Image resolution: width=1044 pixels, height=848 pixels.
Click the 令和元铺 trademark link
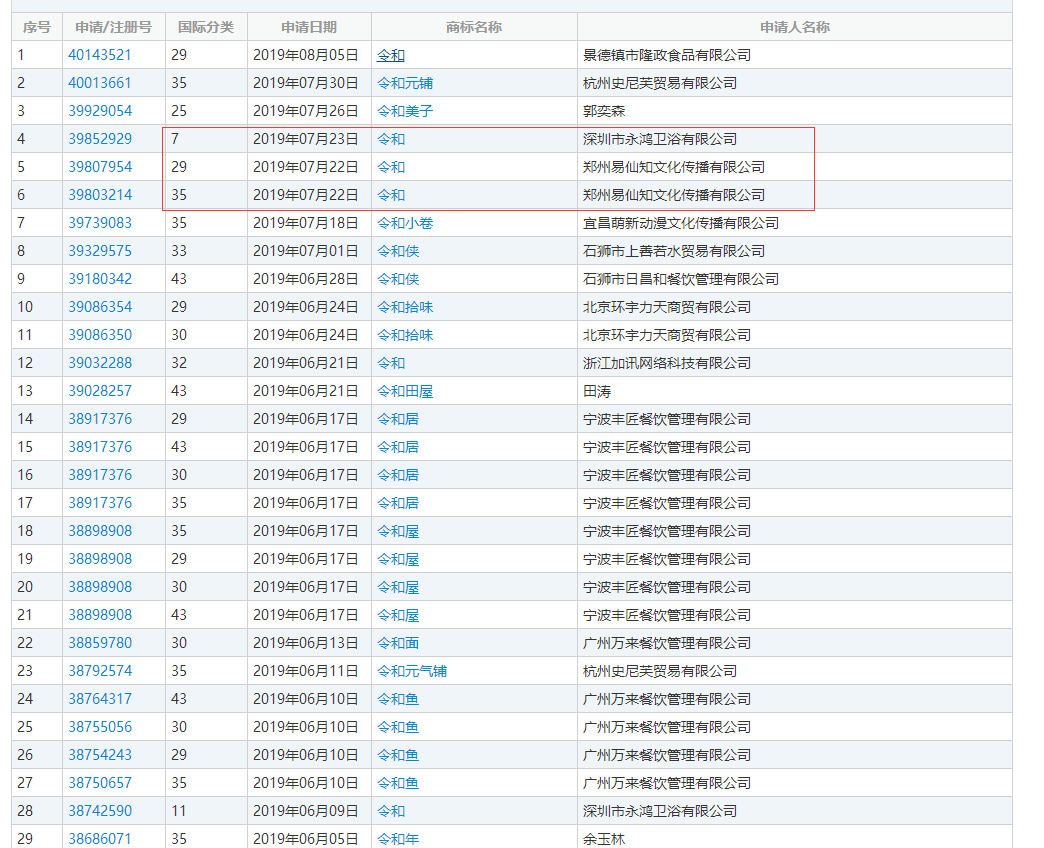click(405, 83)
